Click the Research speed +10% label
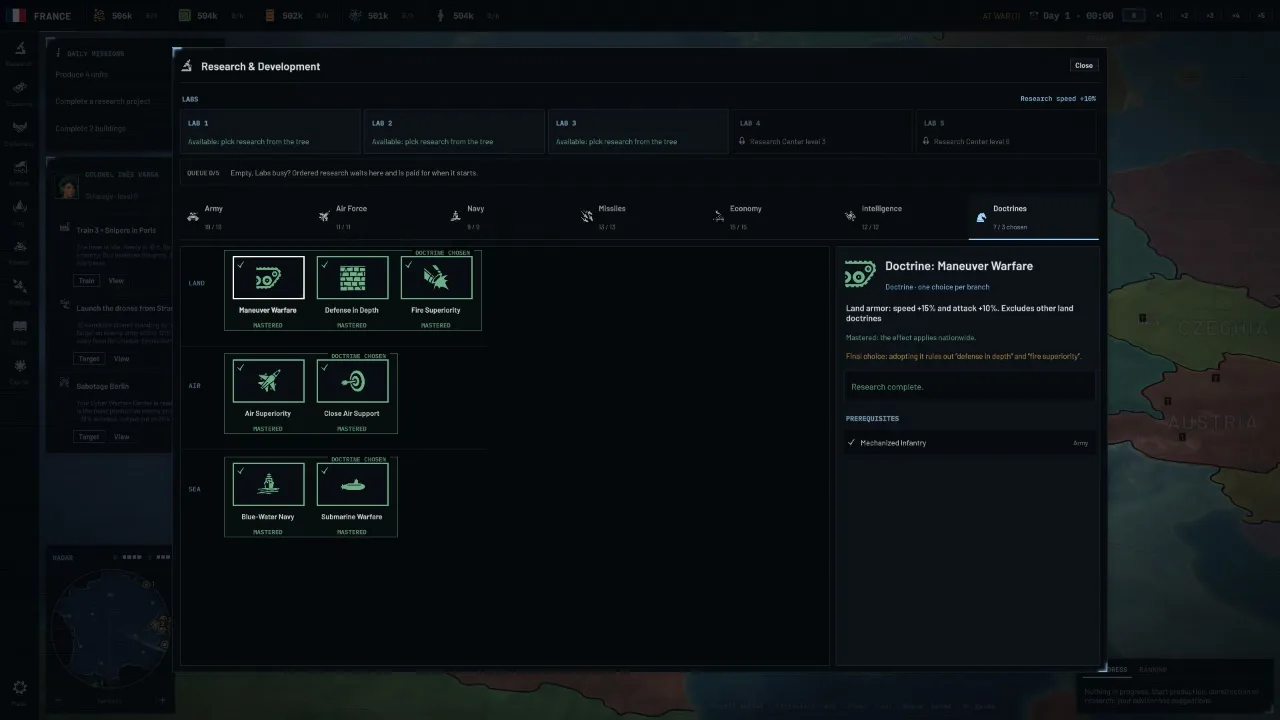Screen dimensions: 1280x720 tap(1058, 99)
